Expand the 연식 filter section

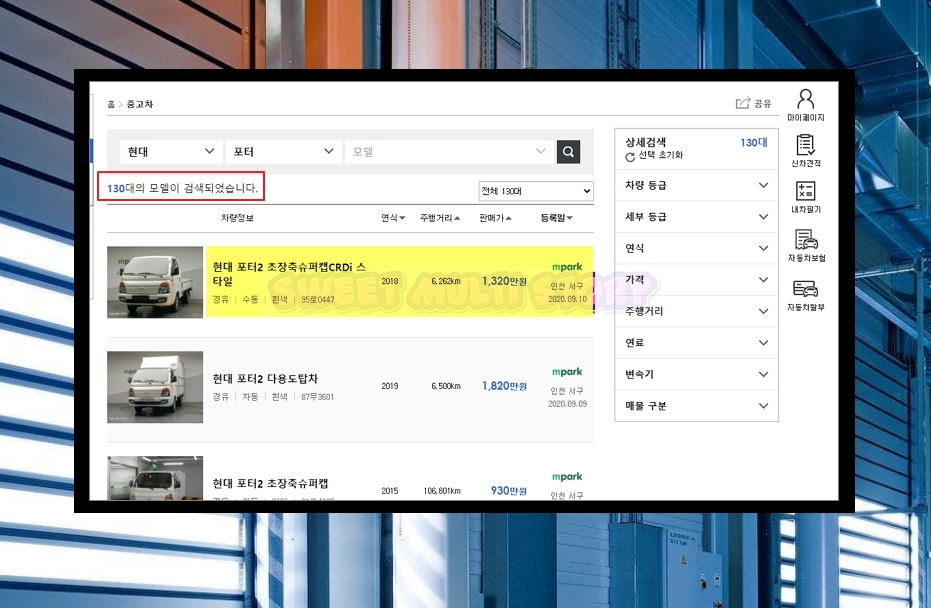[696, 248]
